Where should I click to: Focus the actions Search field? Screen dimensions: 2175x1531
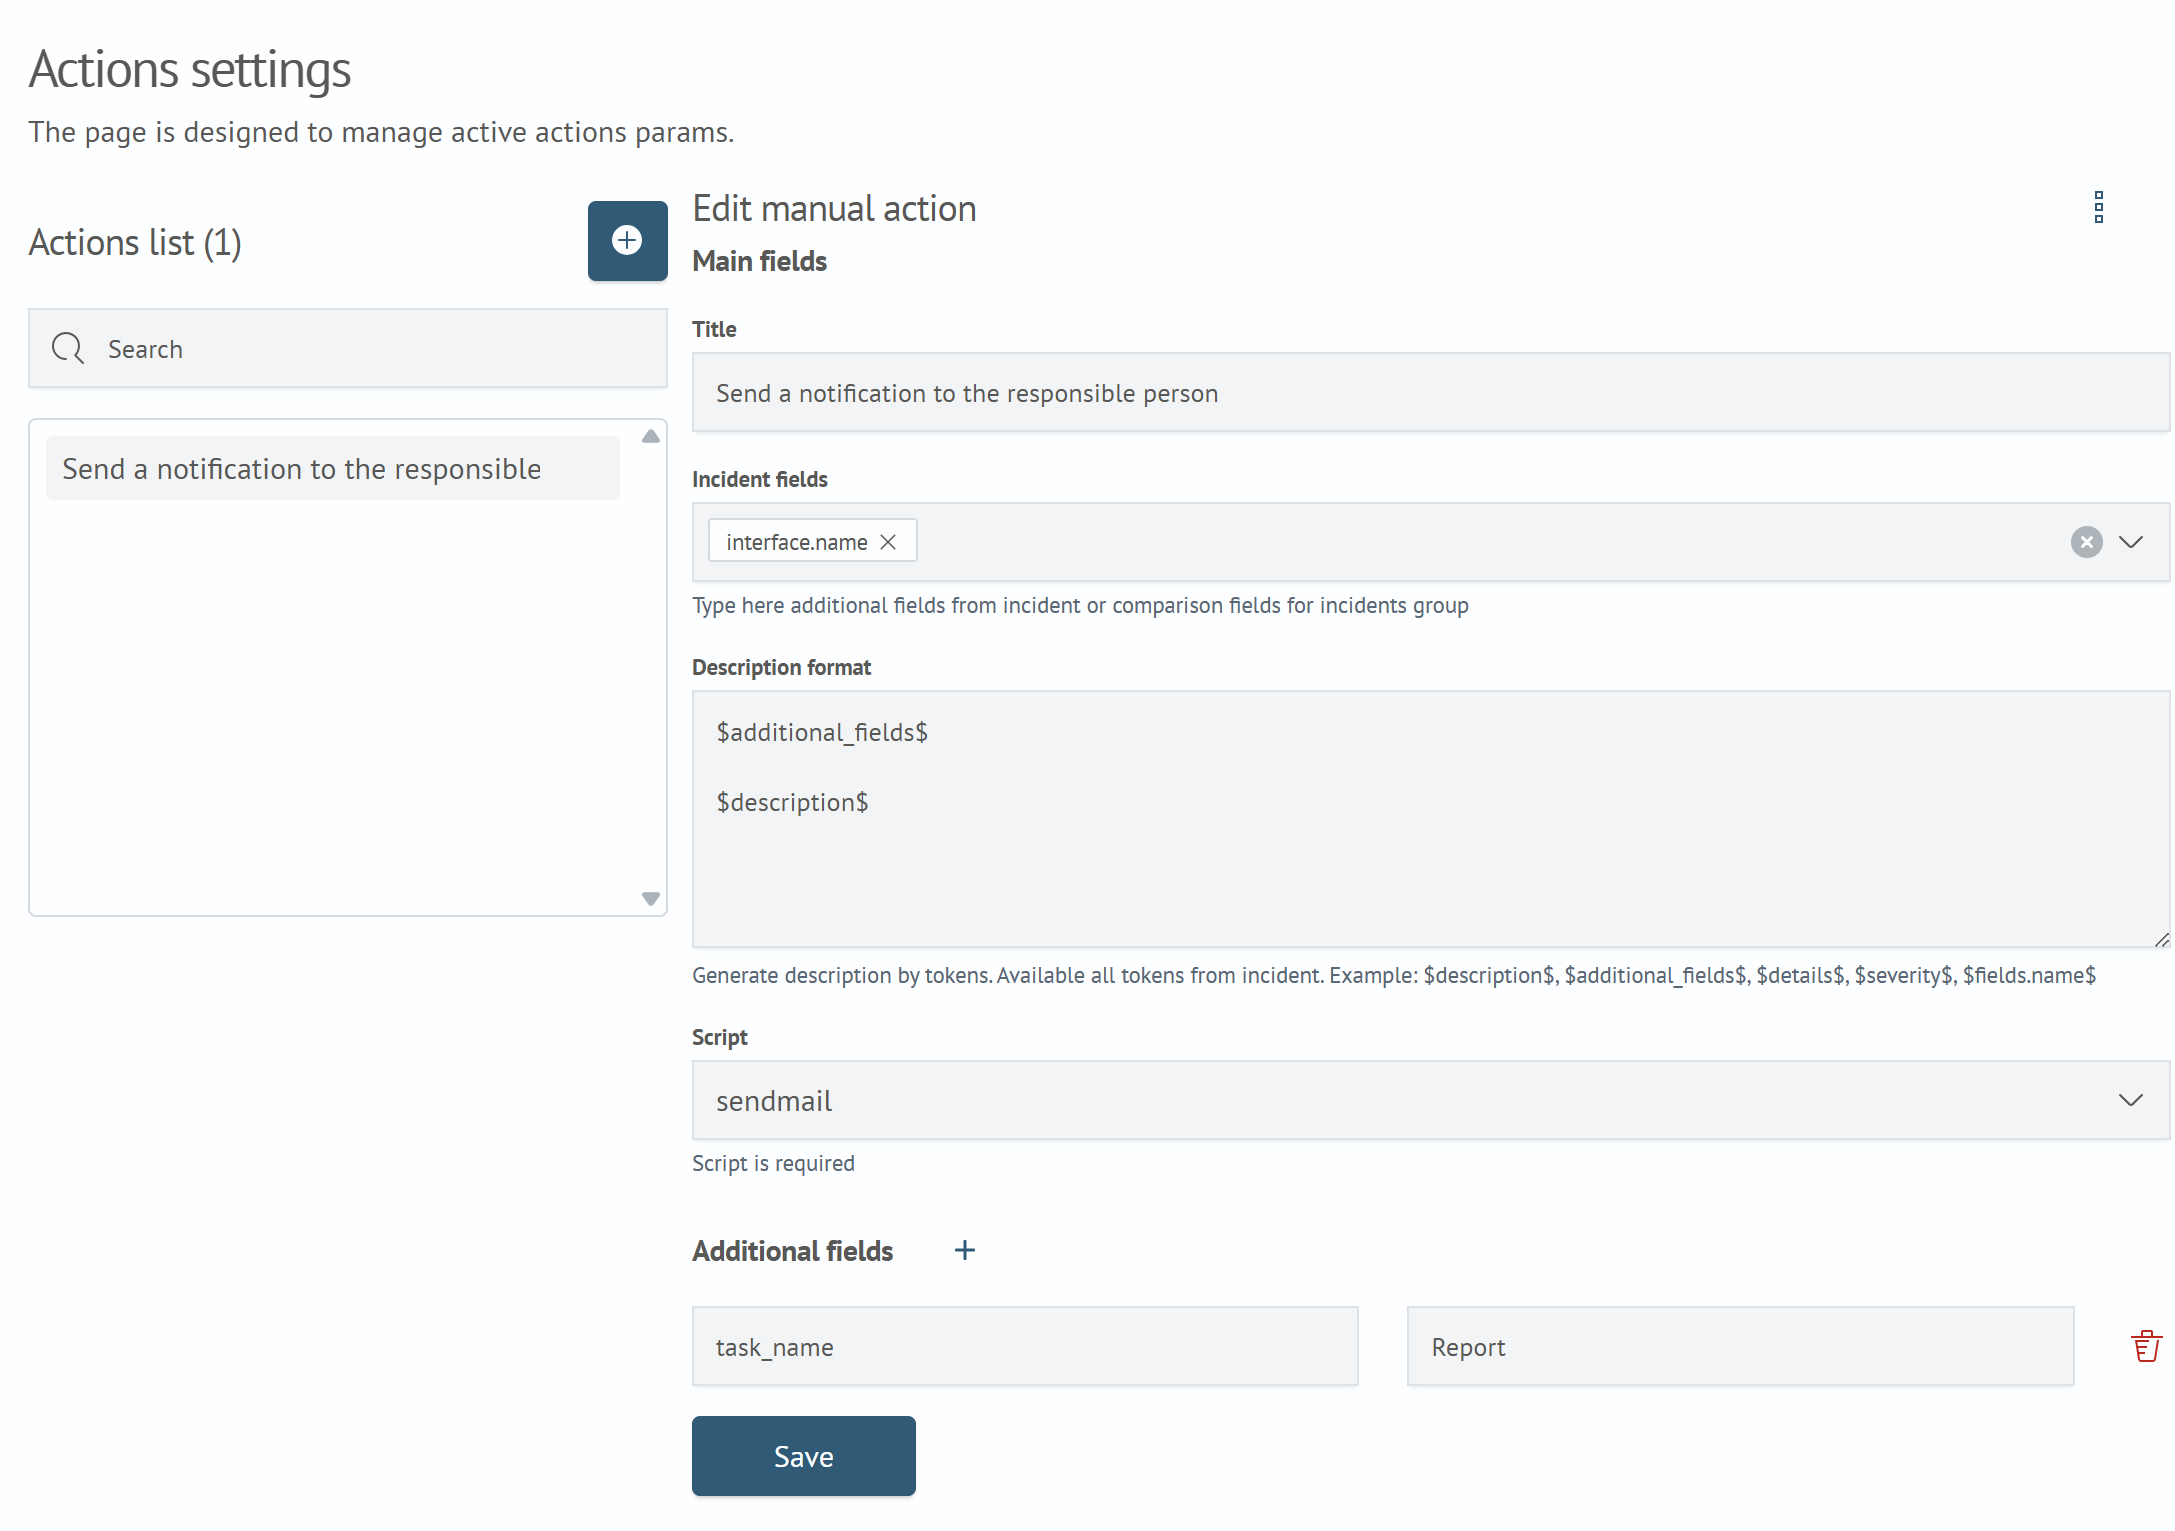pos(348,348)
